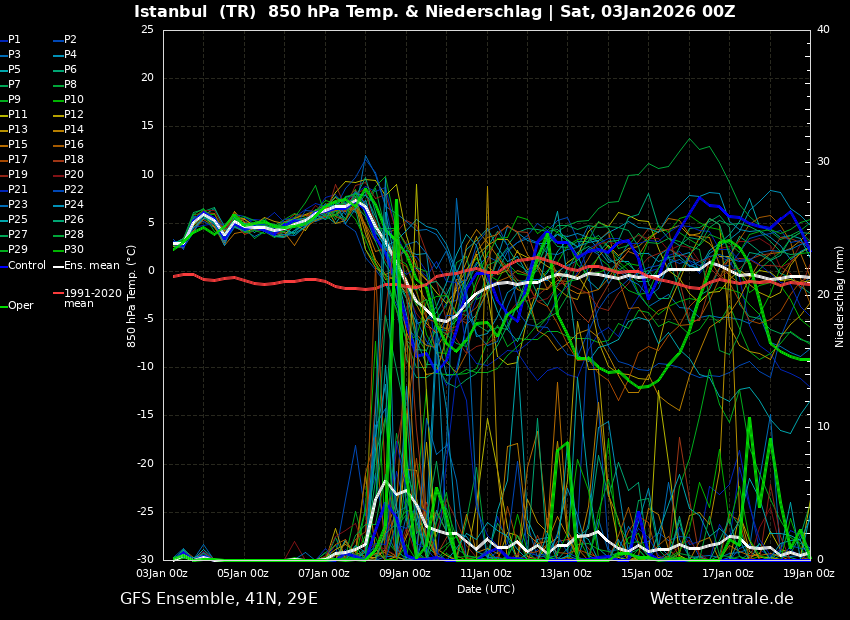The height and width of the screenshot is (620, 850).
Task: Pick the 15Jan 00z date label
Action: click(648, 573)
